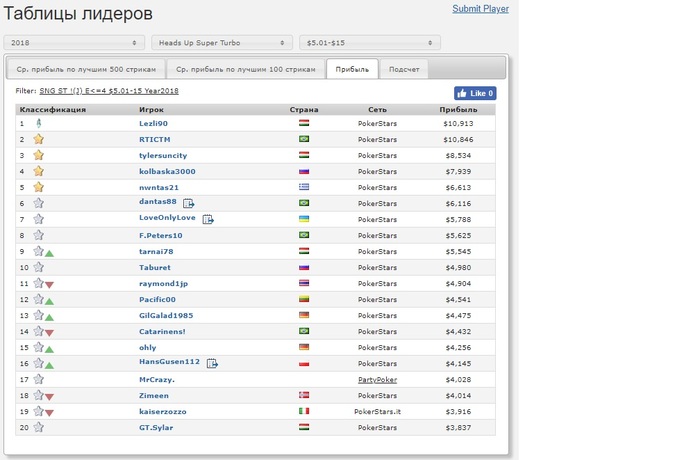Open the 2018 year dropdown

coord(74,43)
